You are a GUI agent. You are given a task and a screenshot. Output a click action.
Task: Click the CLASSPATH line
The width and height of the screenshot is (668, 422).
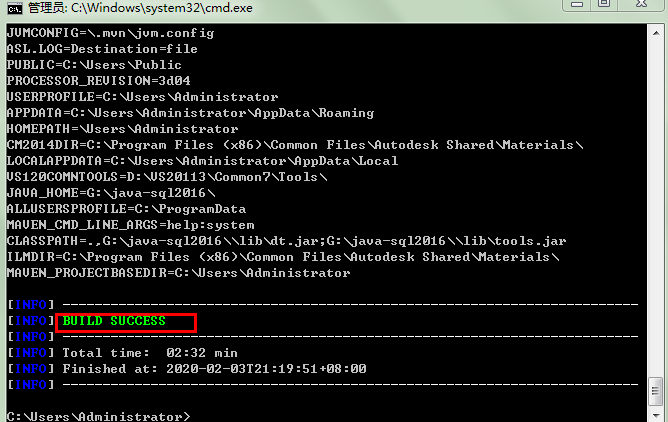click(286, 241)
